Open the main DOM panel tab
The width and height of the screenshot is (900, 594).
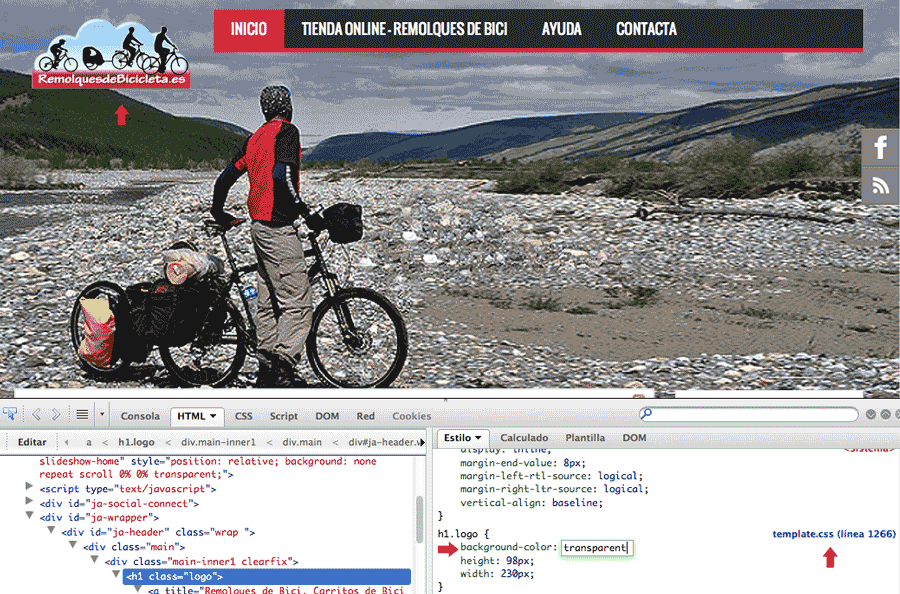327,416
